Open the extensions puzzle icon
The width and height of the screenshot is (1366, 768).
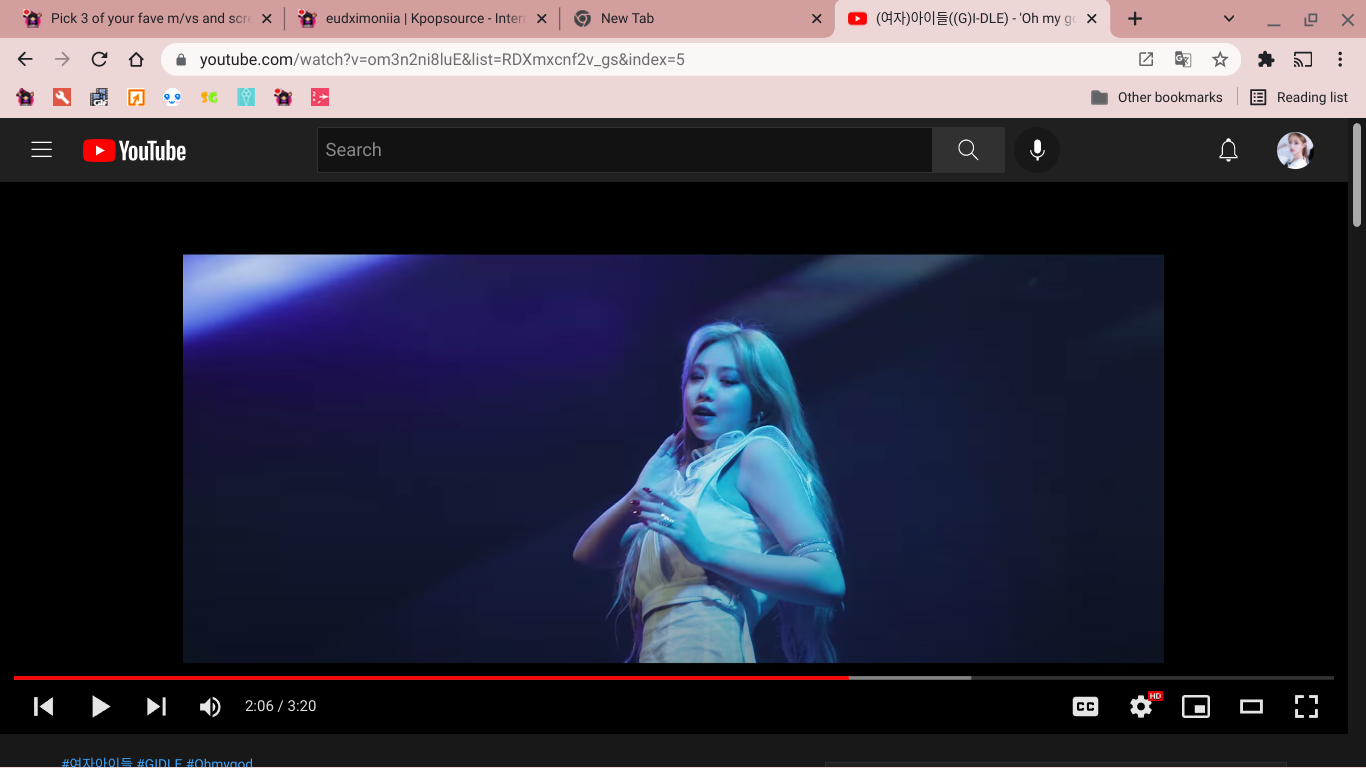[x=1266, y=59]
